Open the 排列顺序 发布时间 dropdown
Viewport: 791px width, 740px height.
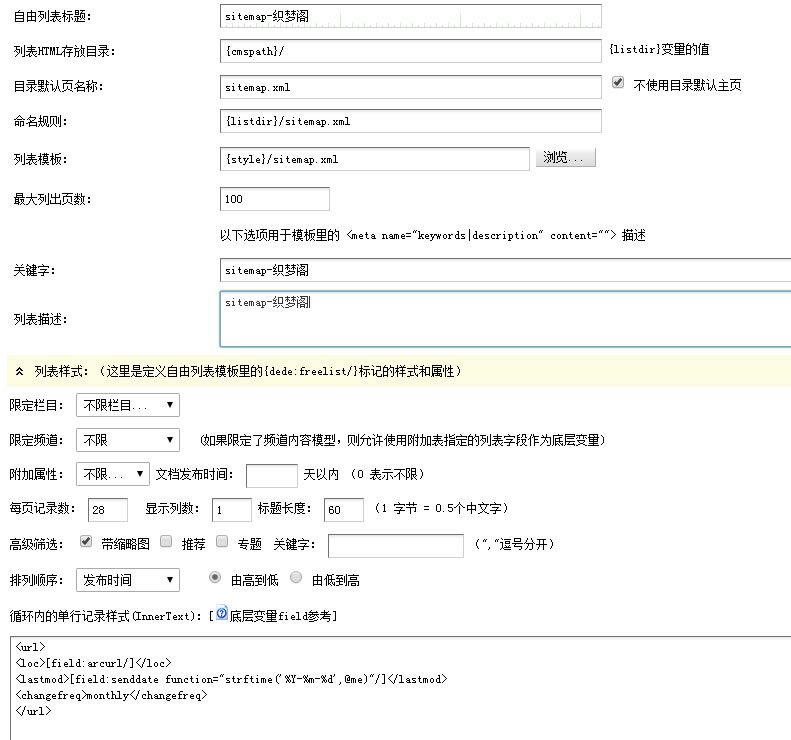128,579
